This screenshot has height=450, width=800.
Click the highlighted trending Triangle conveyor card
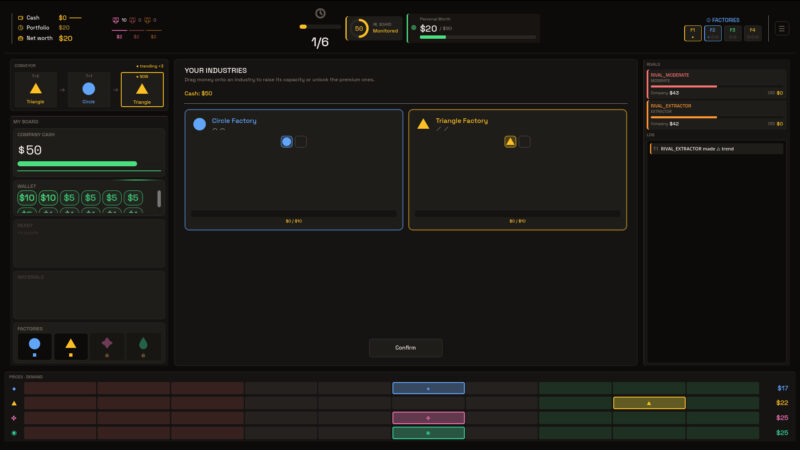142,89
